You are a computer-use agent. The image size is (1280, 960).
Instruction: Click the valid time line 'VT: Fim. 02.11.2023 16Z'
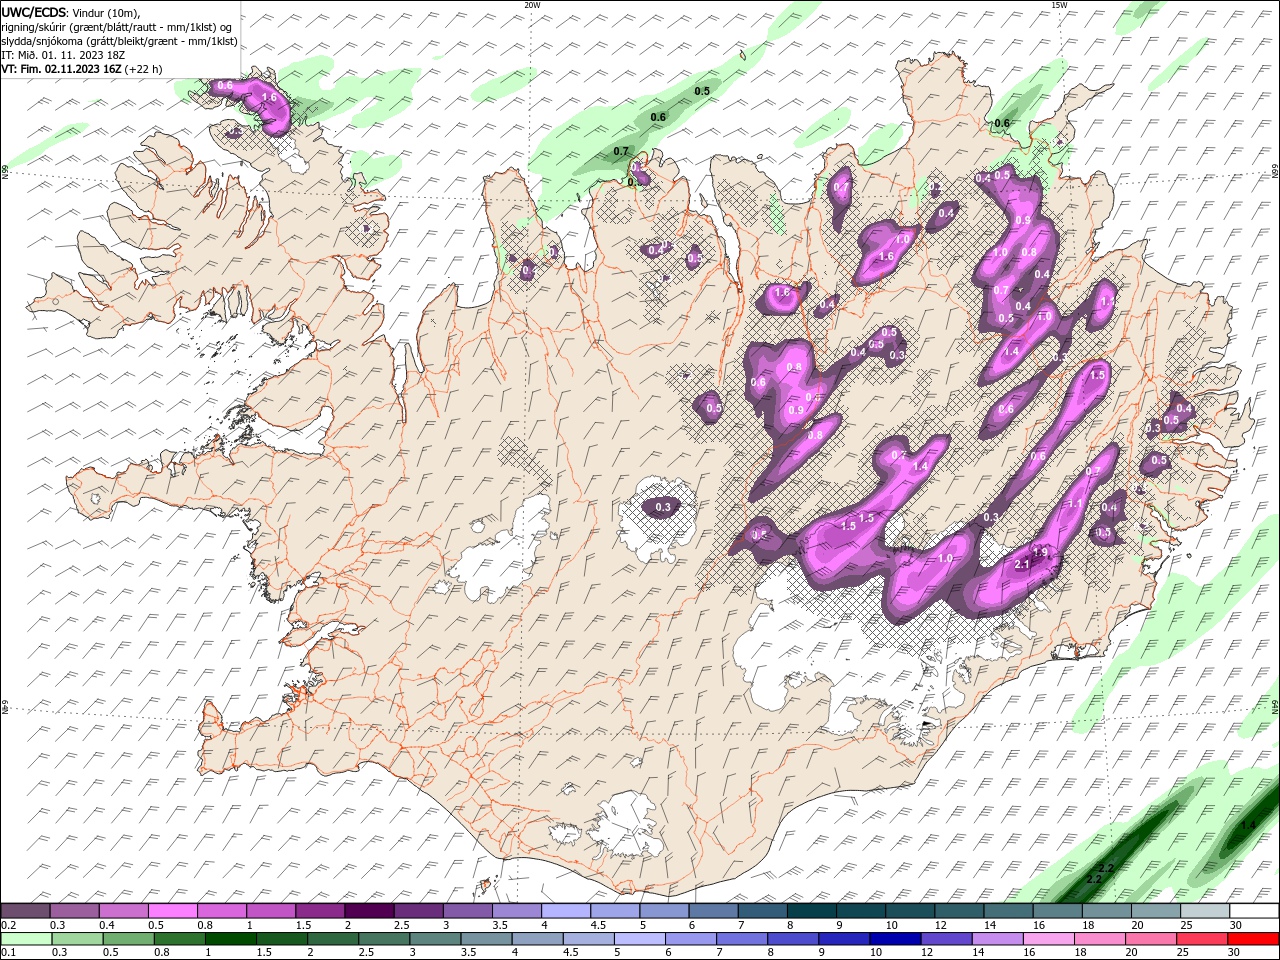pyautogui.click(x=62, y=69)
